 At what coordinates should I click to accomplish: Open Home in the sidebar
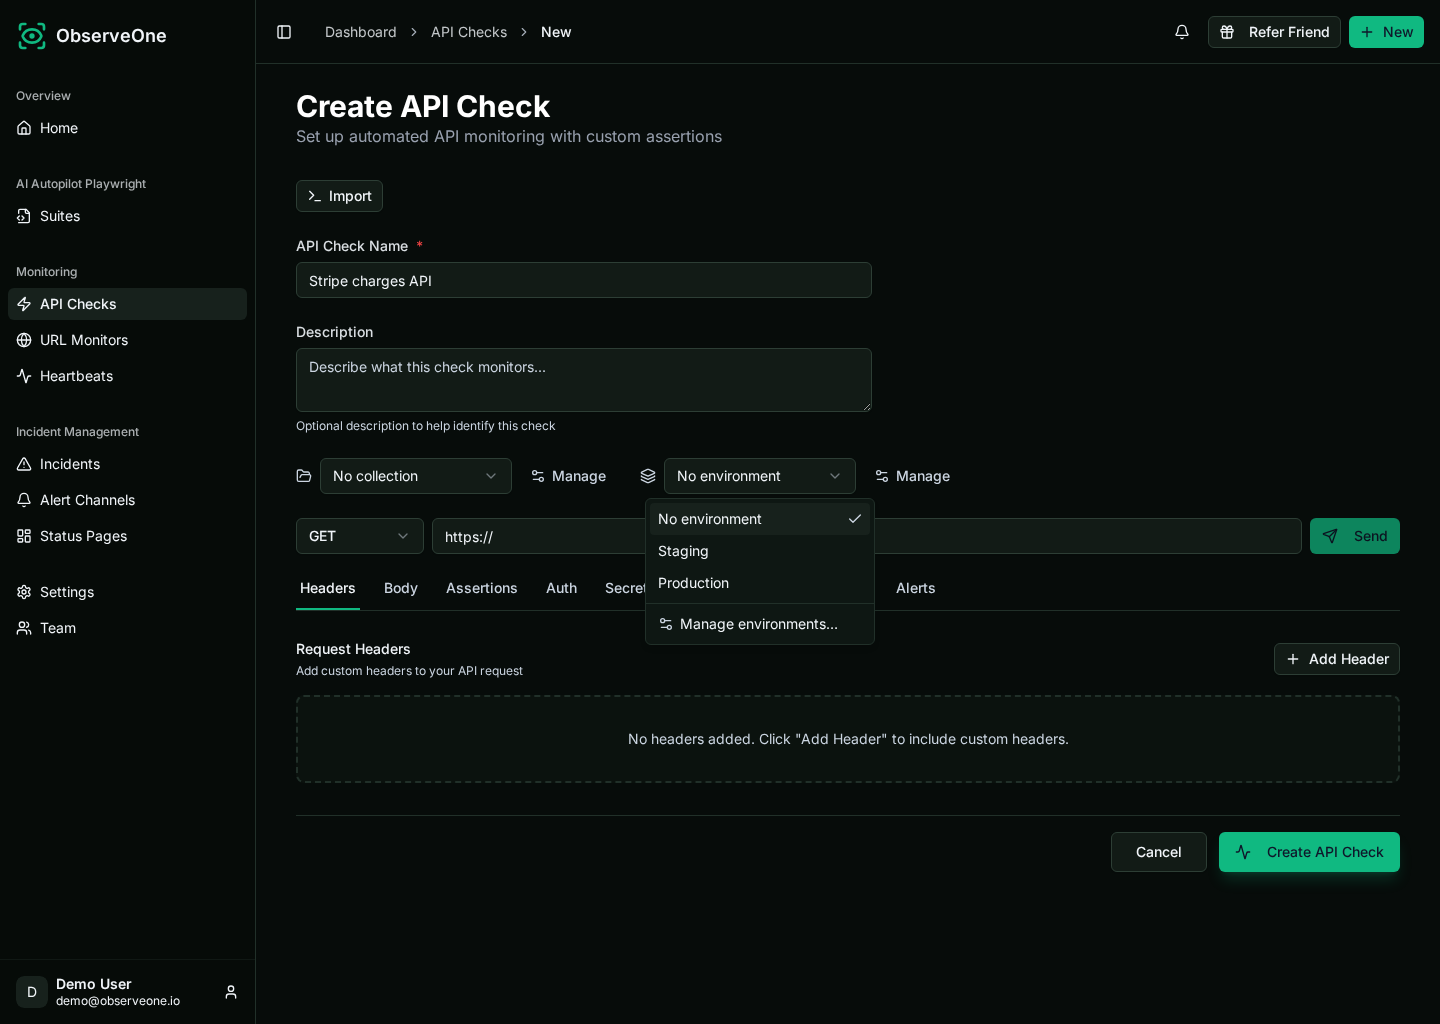127,128
